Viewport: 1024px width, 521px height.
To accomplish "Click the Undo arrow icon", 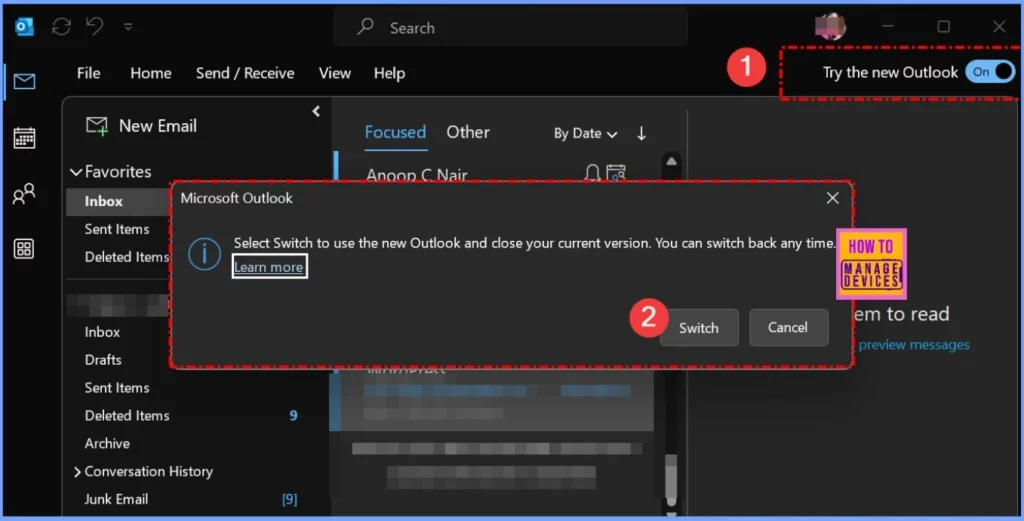I will [x=95, y=27].
